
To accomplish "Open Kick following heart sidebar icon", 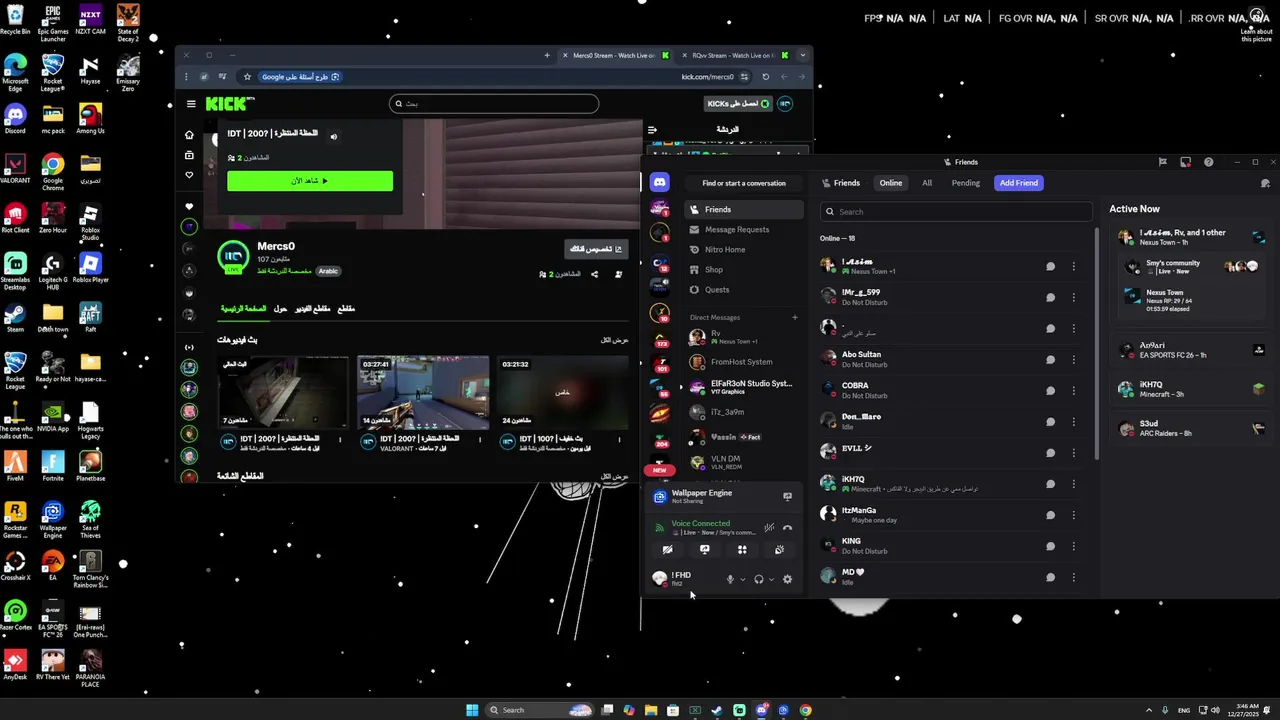I will pos(189,175).
